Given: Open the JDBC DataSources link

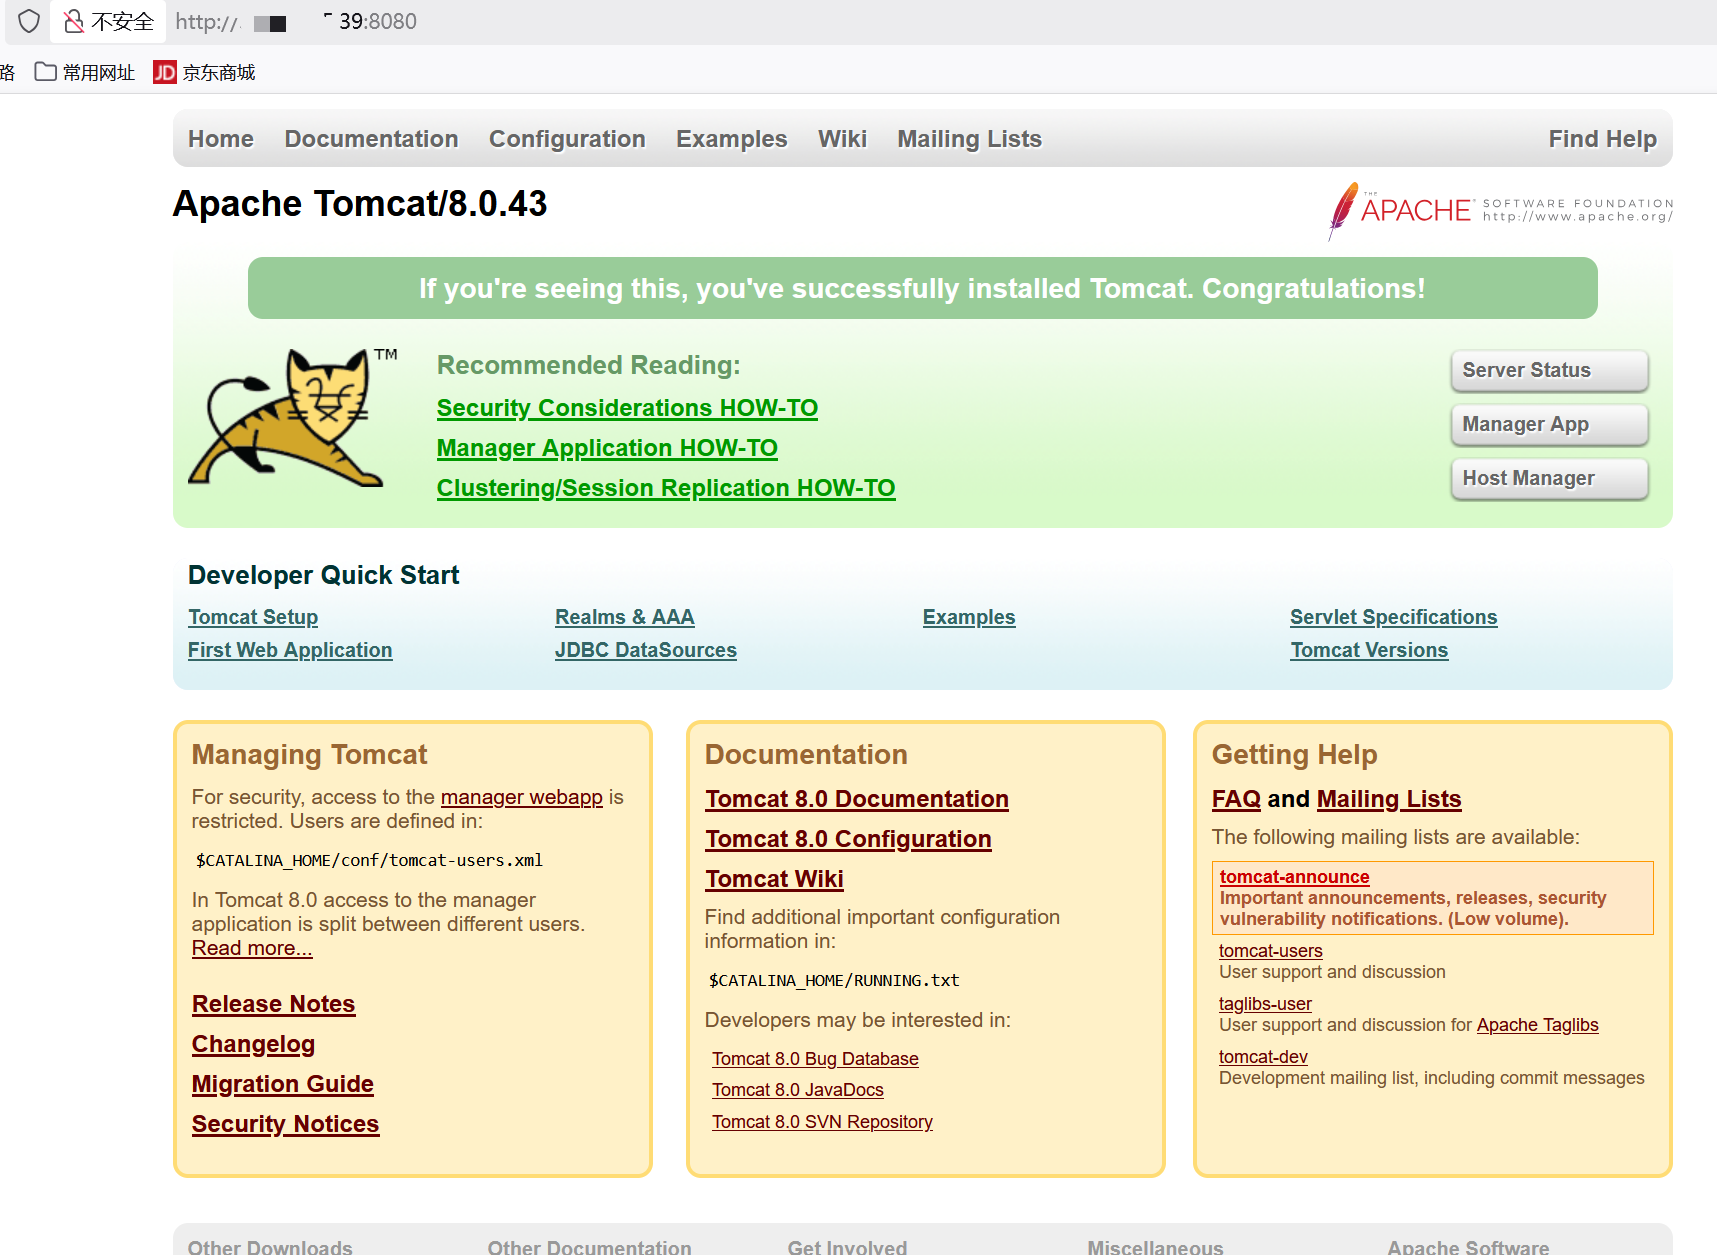Looking at the screenshot, I should coord(646,650).
